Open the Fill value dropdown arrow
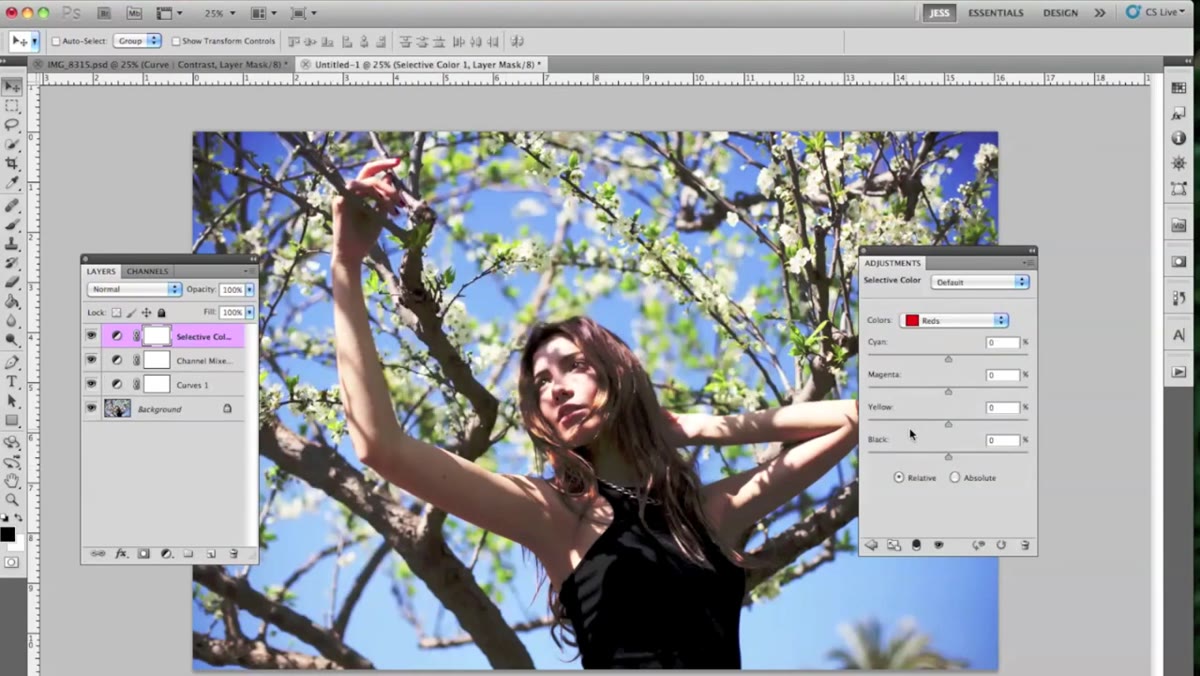 249,313
